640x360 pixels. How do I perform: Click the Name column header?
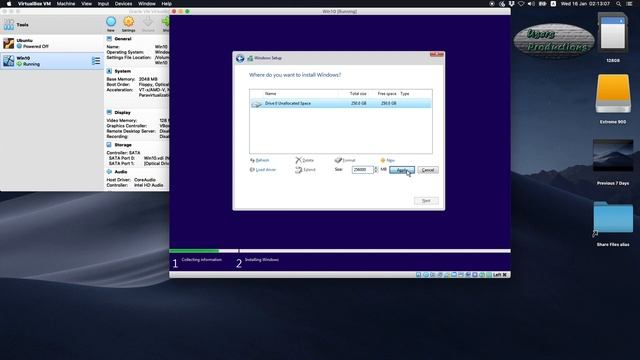point(270,94)
